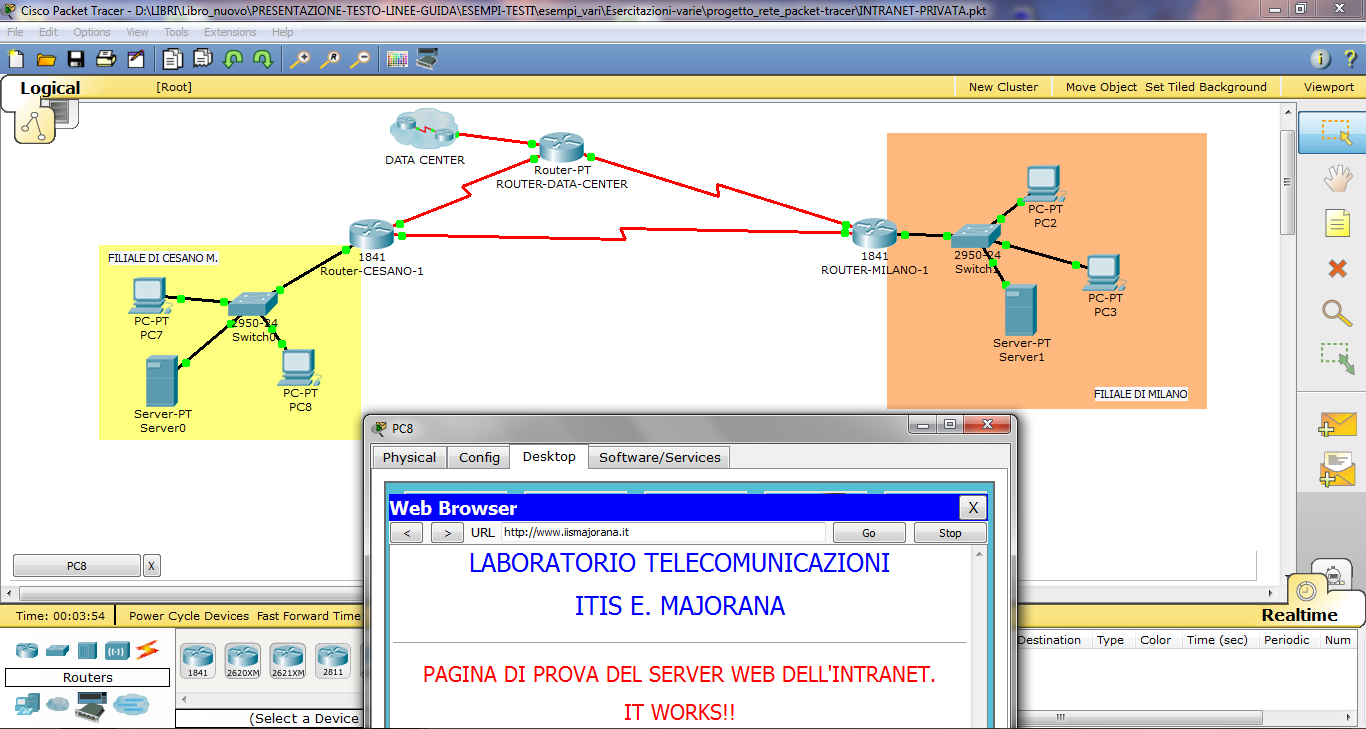Click Move Object button
Screen dimensions: 1366x729
[1101, 87]
